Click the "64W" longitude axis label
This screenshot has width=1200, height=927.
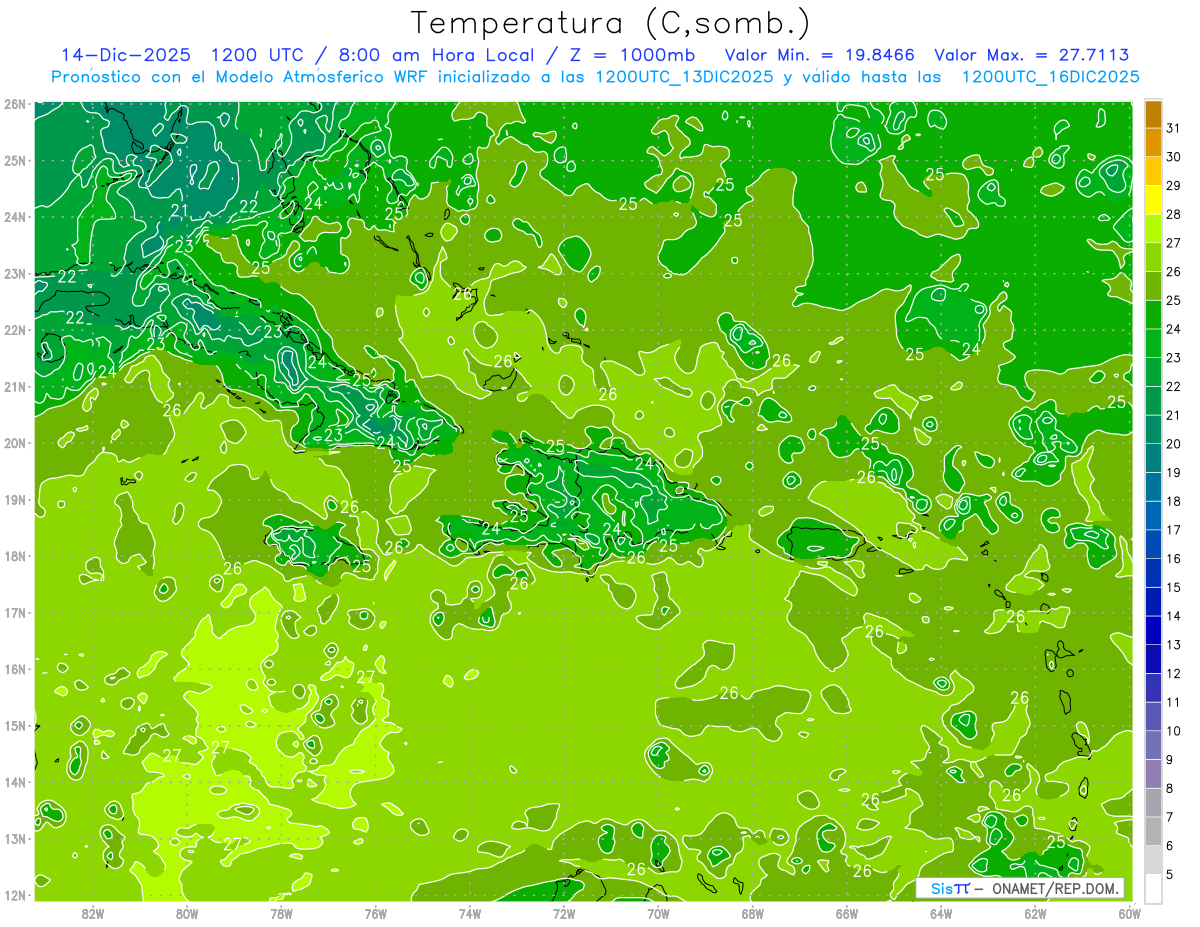(941, 913)
